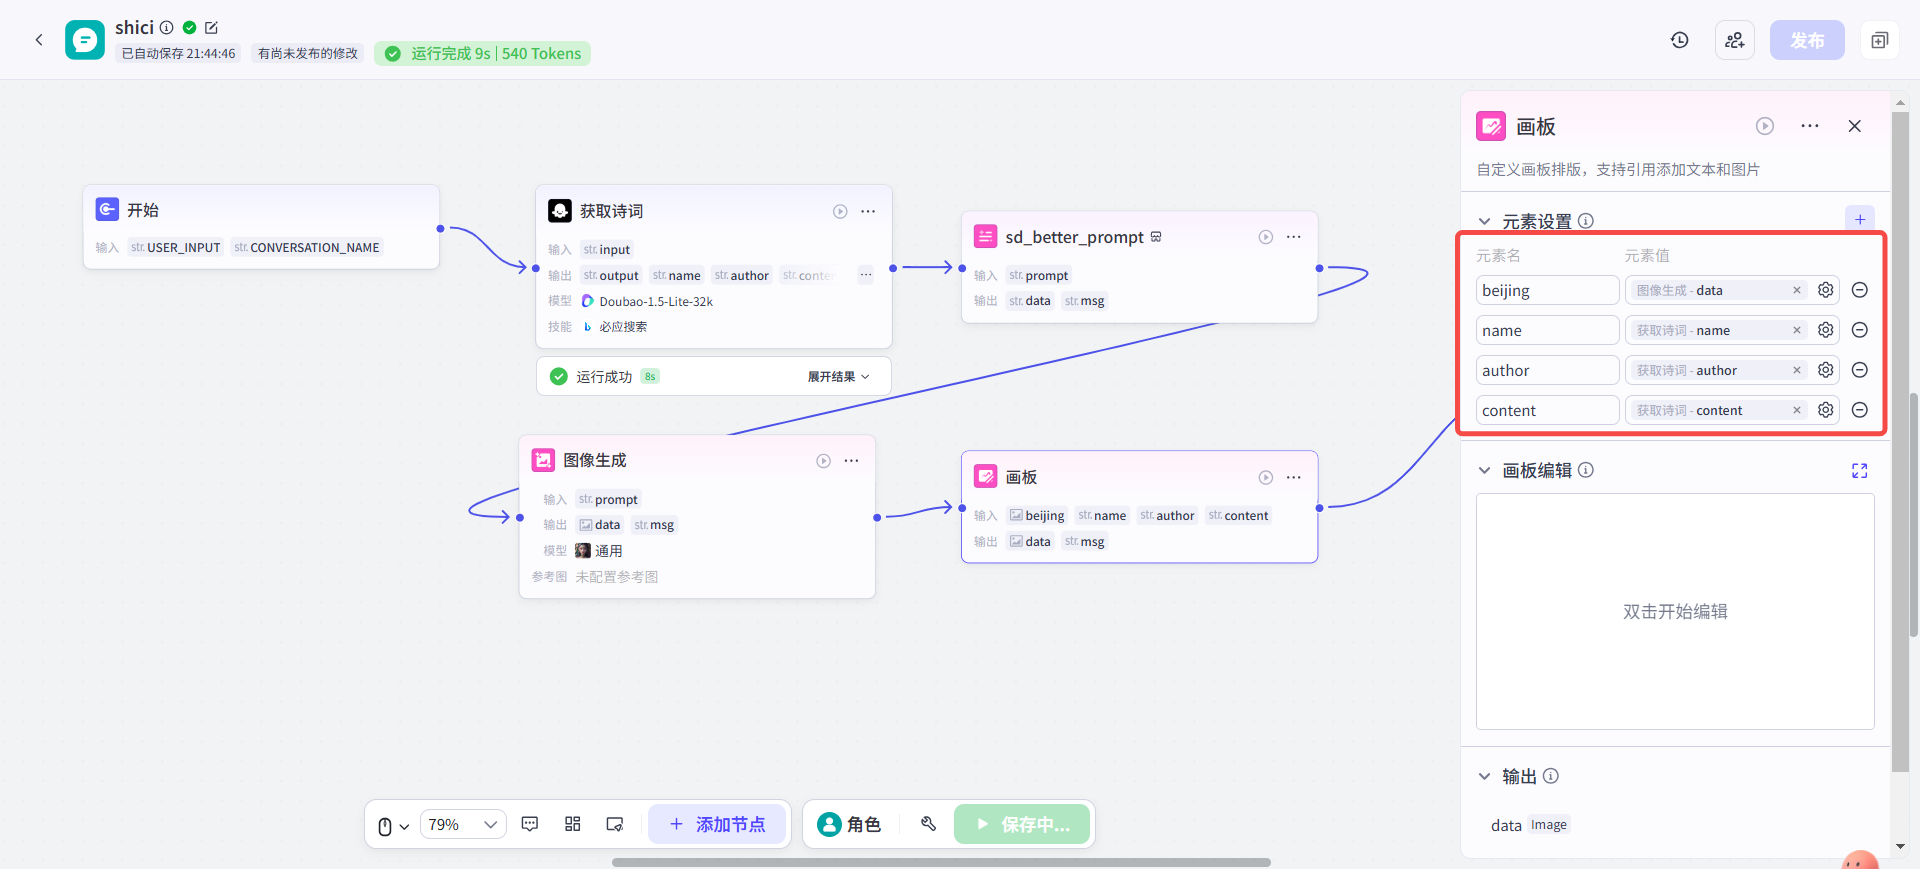Open the 79% zoom level dropdown

coord(463,825)
